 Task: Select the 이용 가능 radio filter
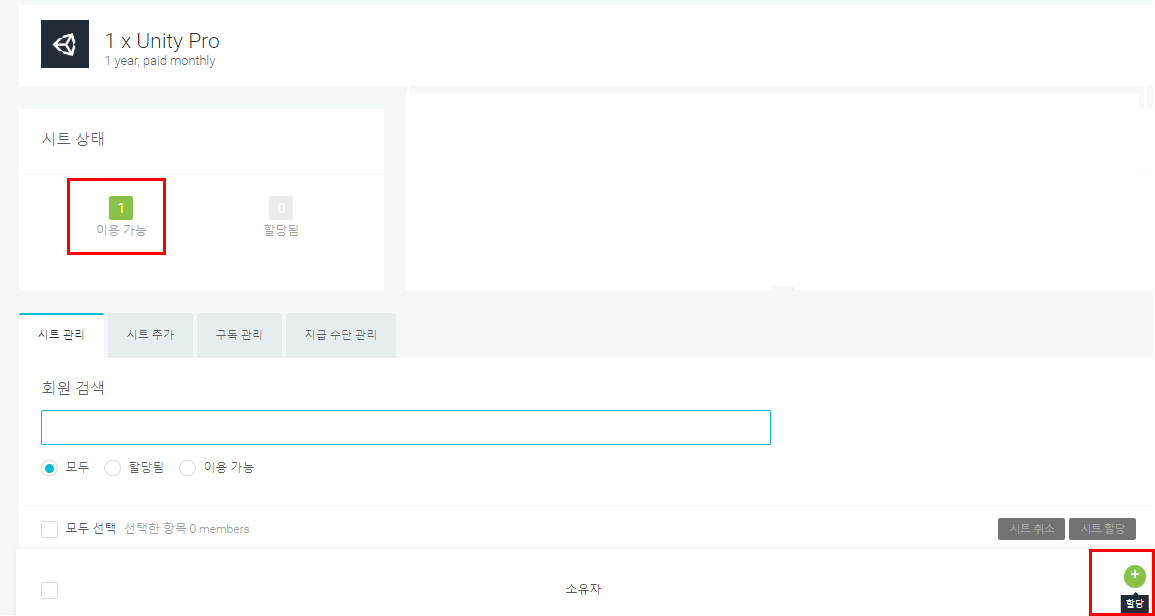[x=188, y=468]
